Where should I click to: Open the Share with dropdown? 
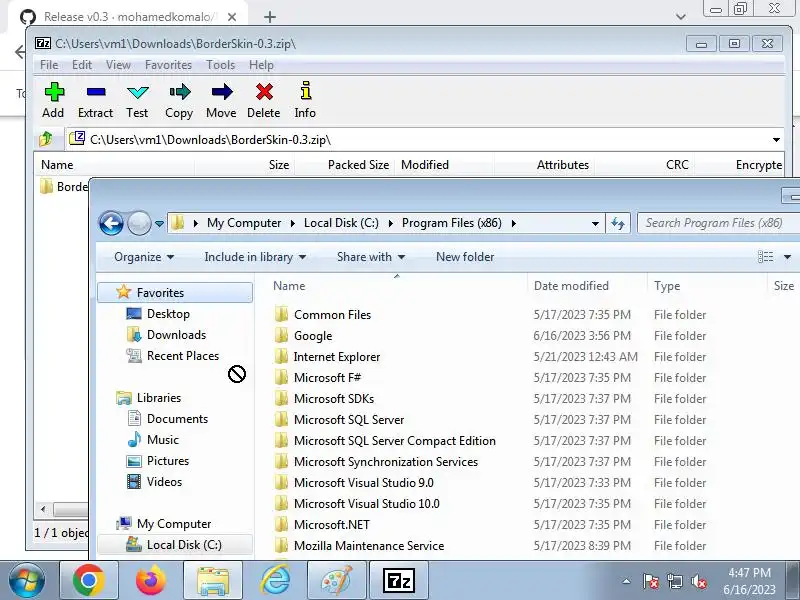click(x=371, y=257)
